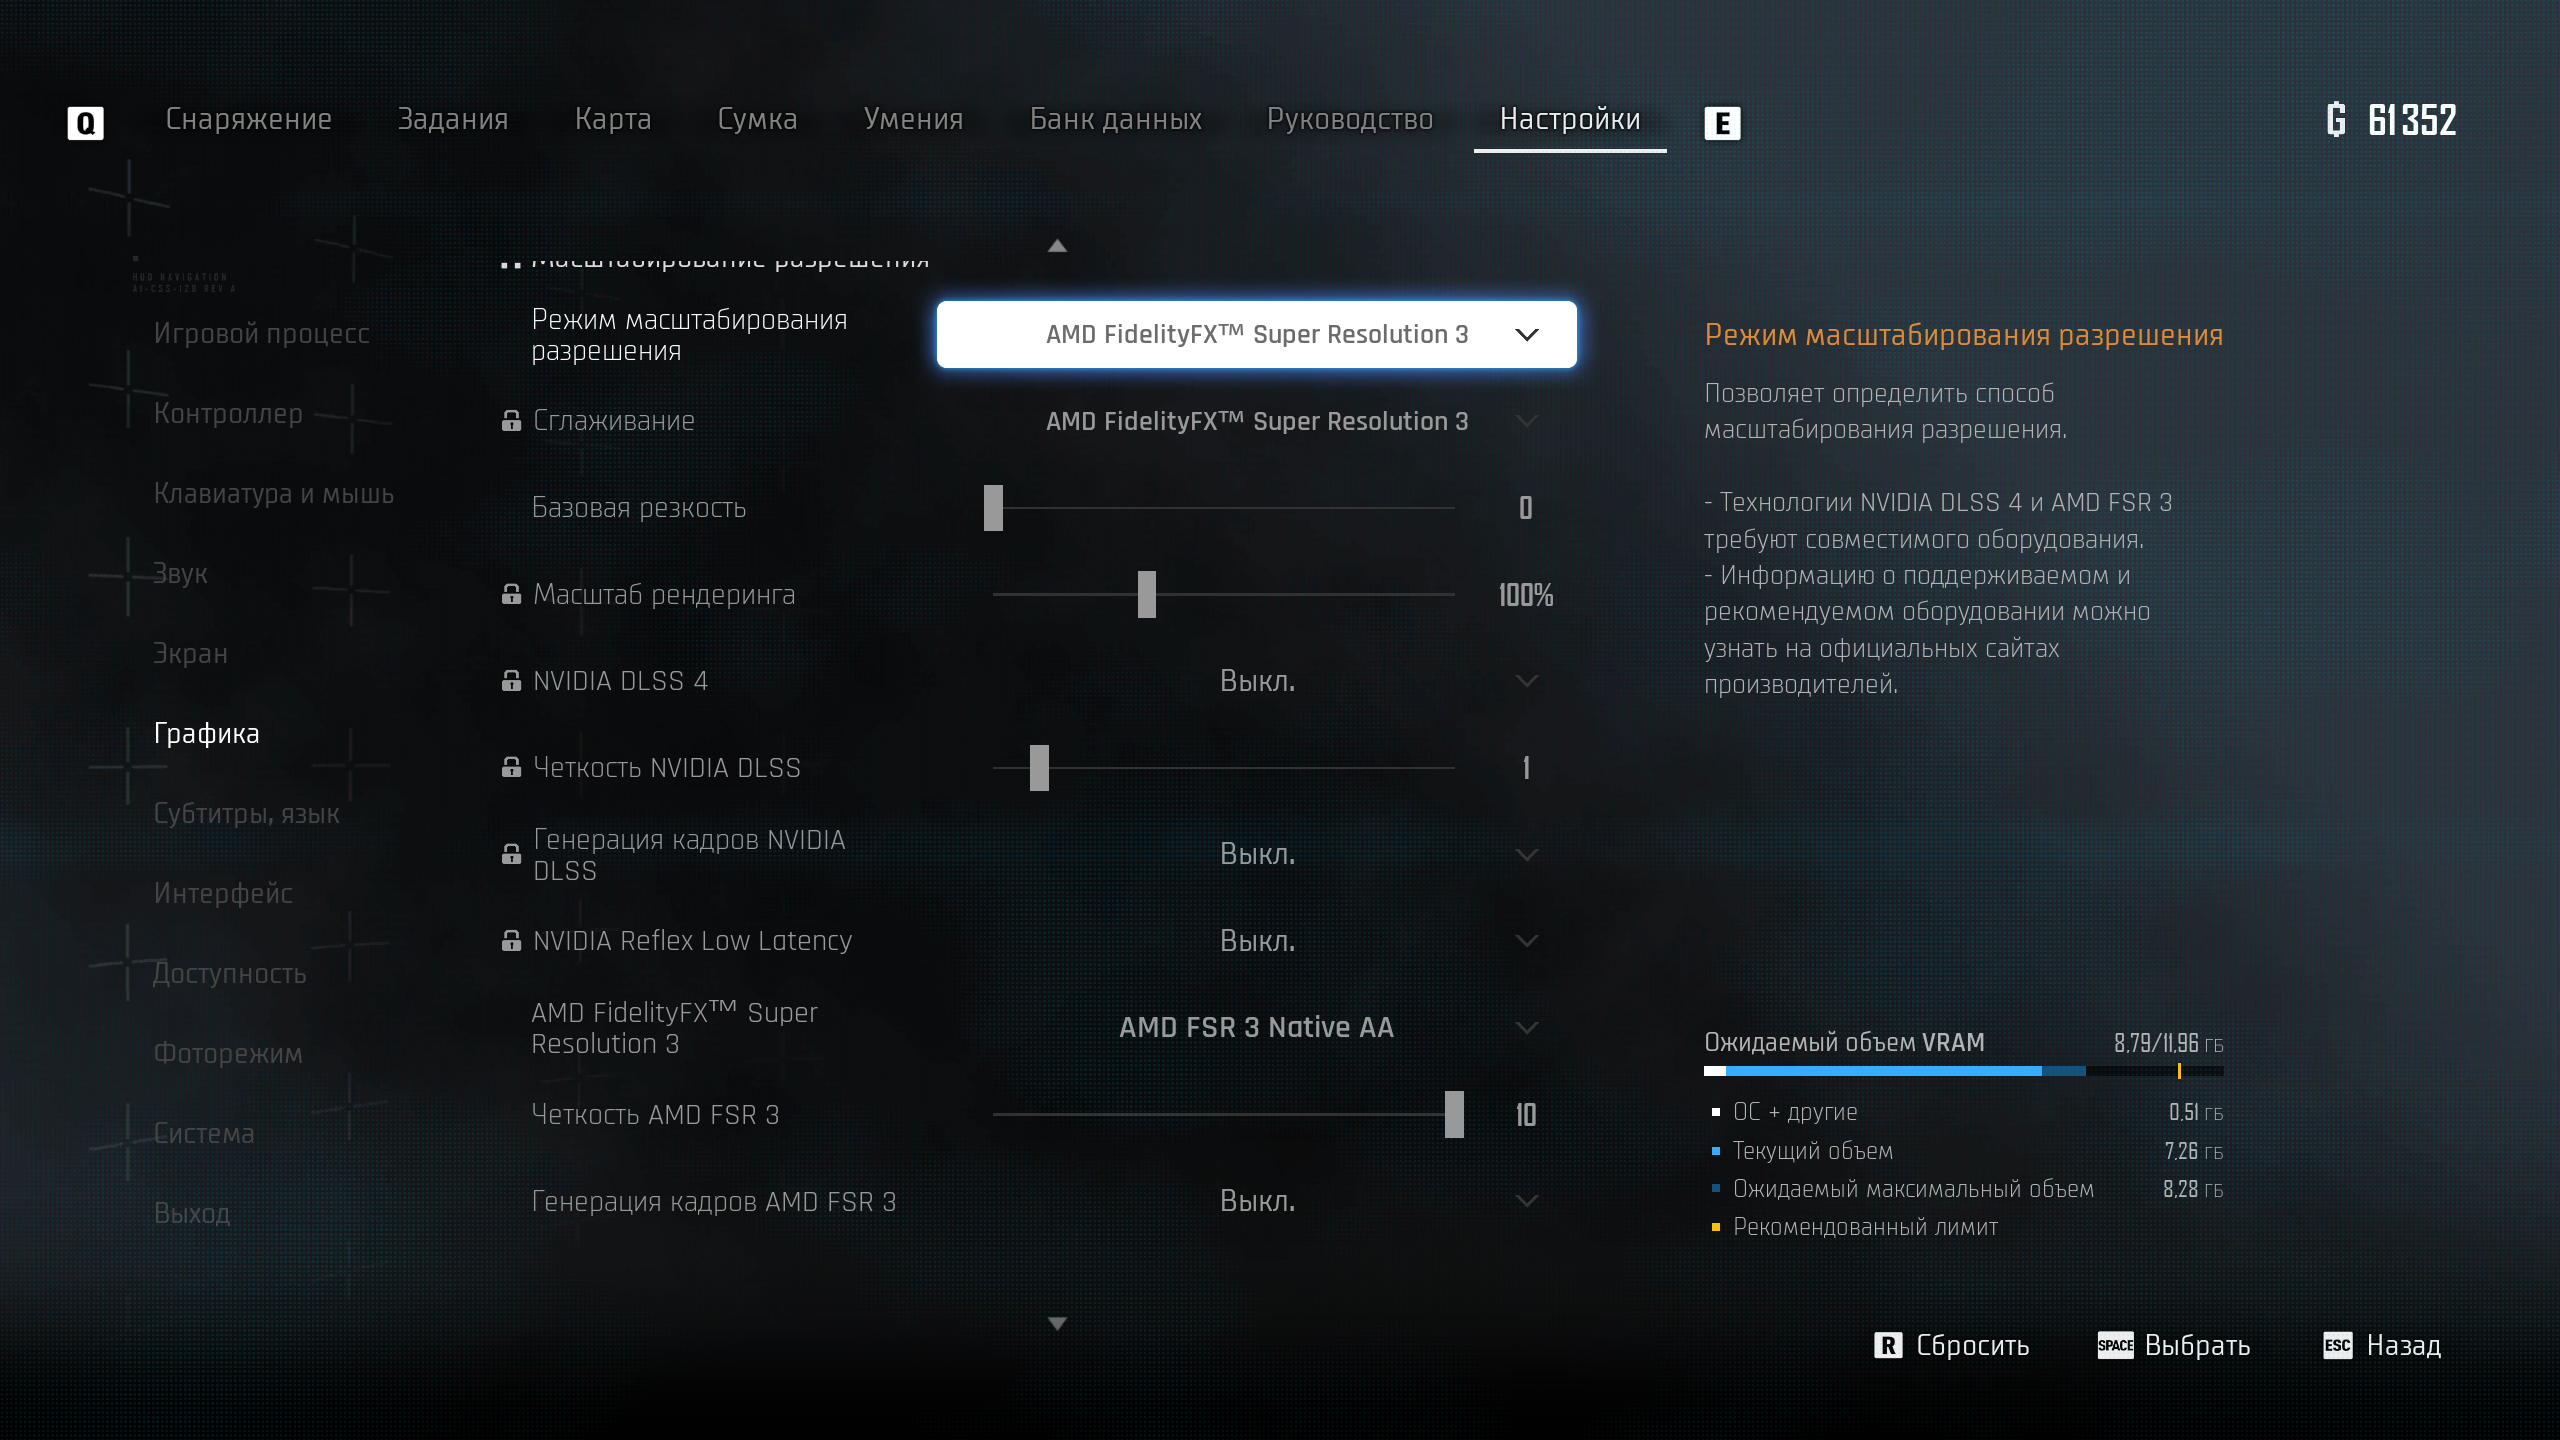Switch to the Карта tab
2560x1440 pixels.
(x=612, y=119)
